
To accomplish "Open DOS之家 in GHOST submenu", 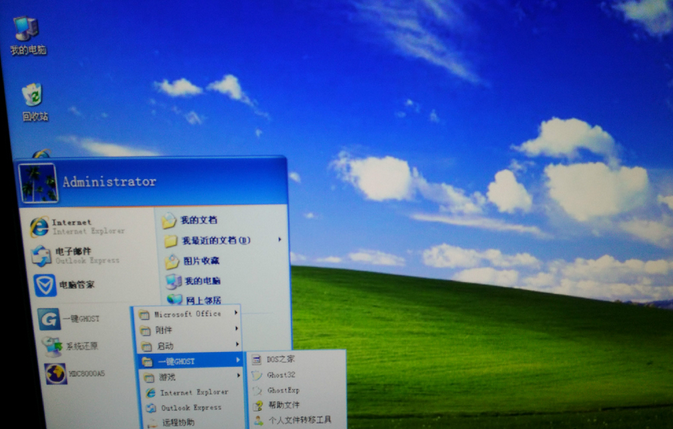I will (x=273, y=360).
